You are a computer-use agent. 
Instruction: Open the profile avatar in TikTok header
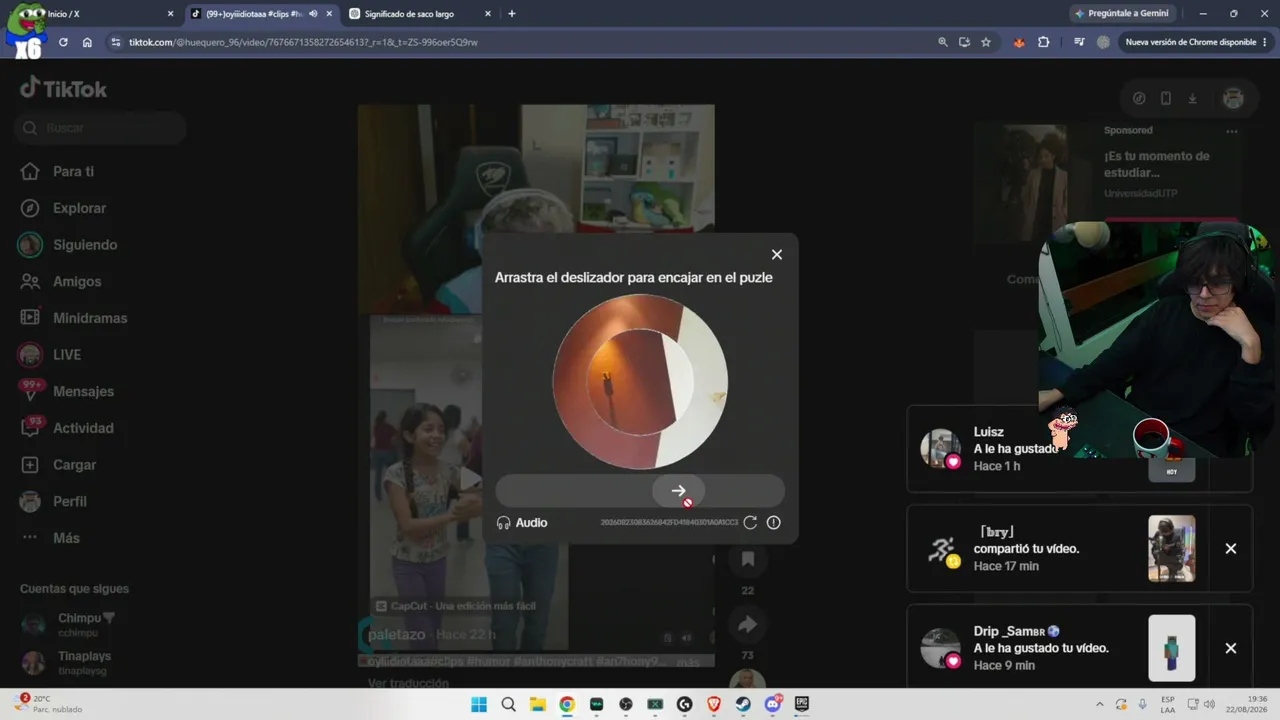tap(1233, 98)
